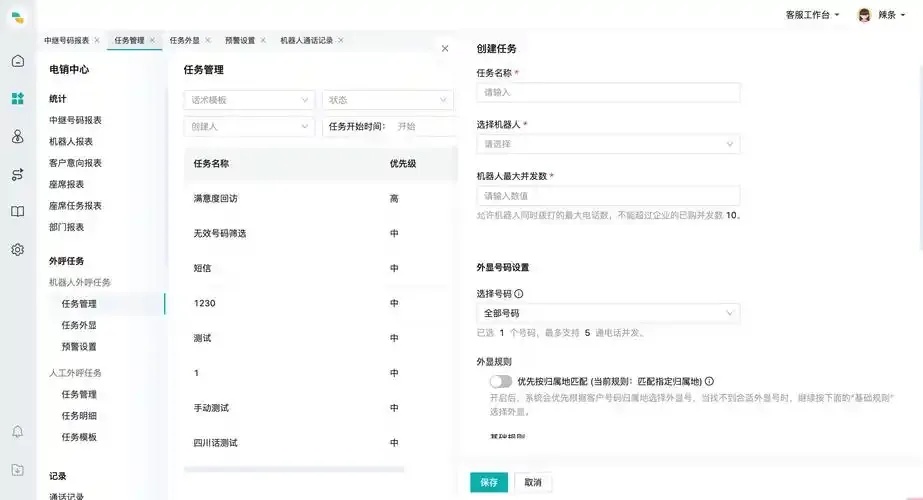The image size is (923, 500).
Task: Focus the 任务名称 input field
Action: click(608, 92)
